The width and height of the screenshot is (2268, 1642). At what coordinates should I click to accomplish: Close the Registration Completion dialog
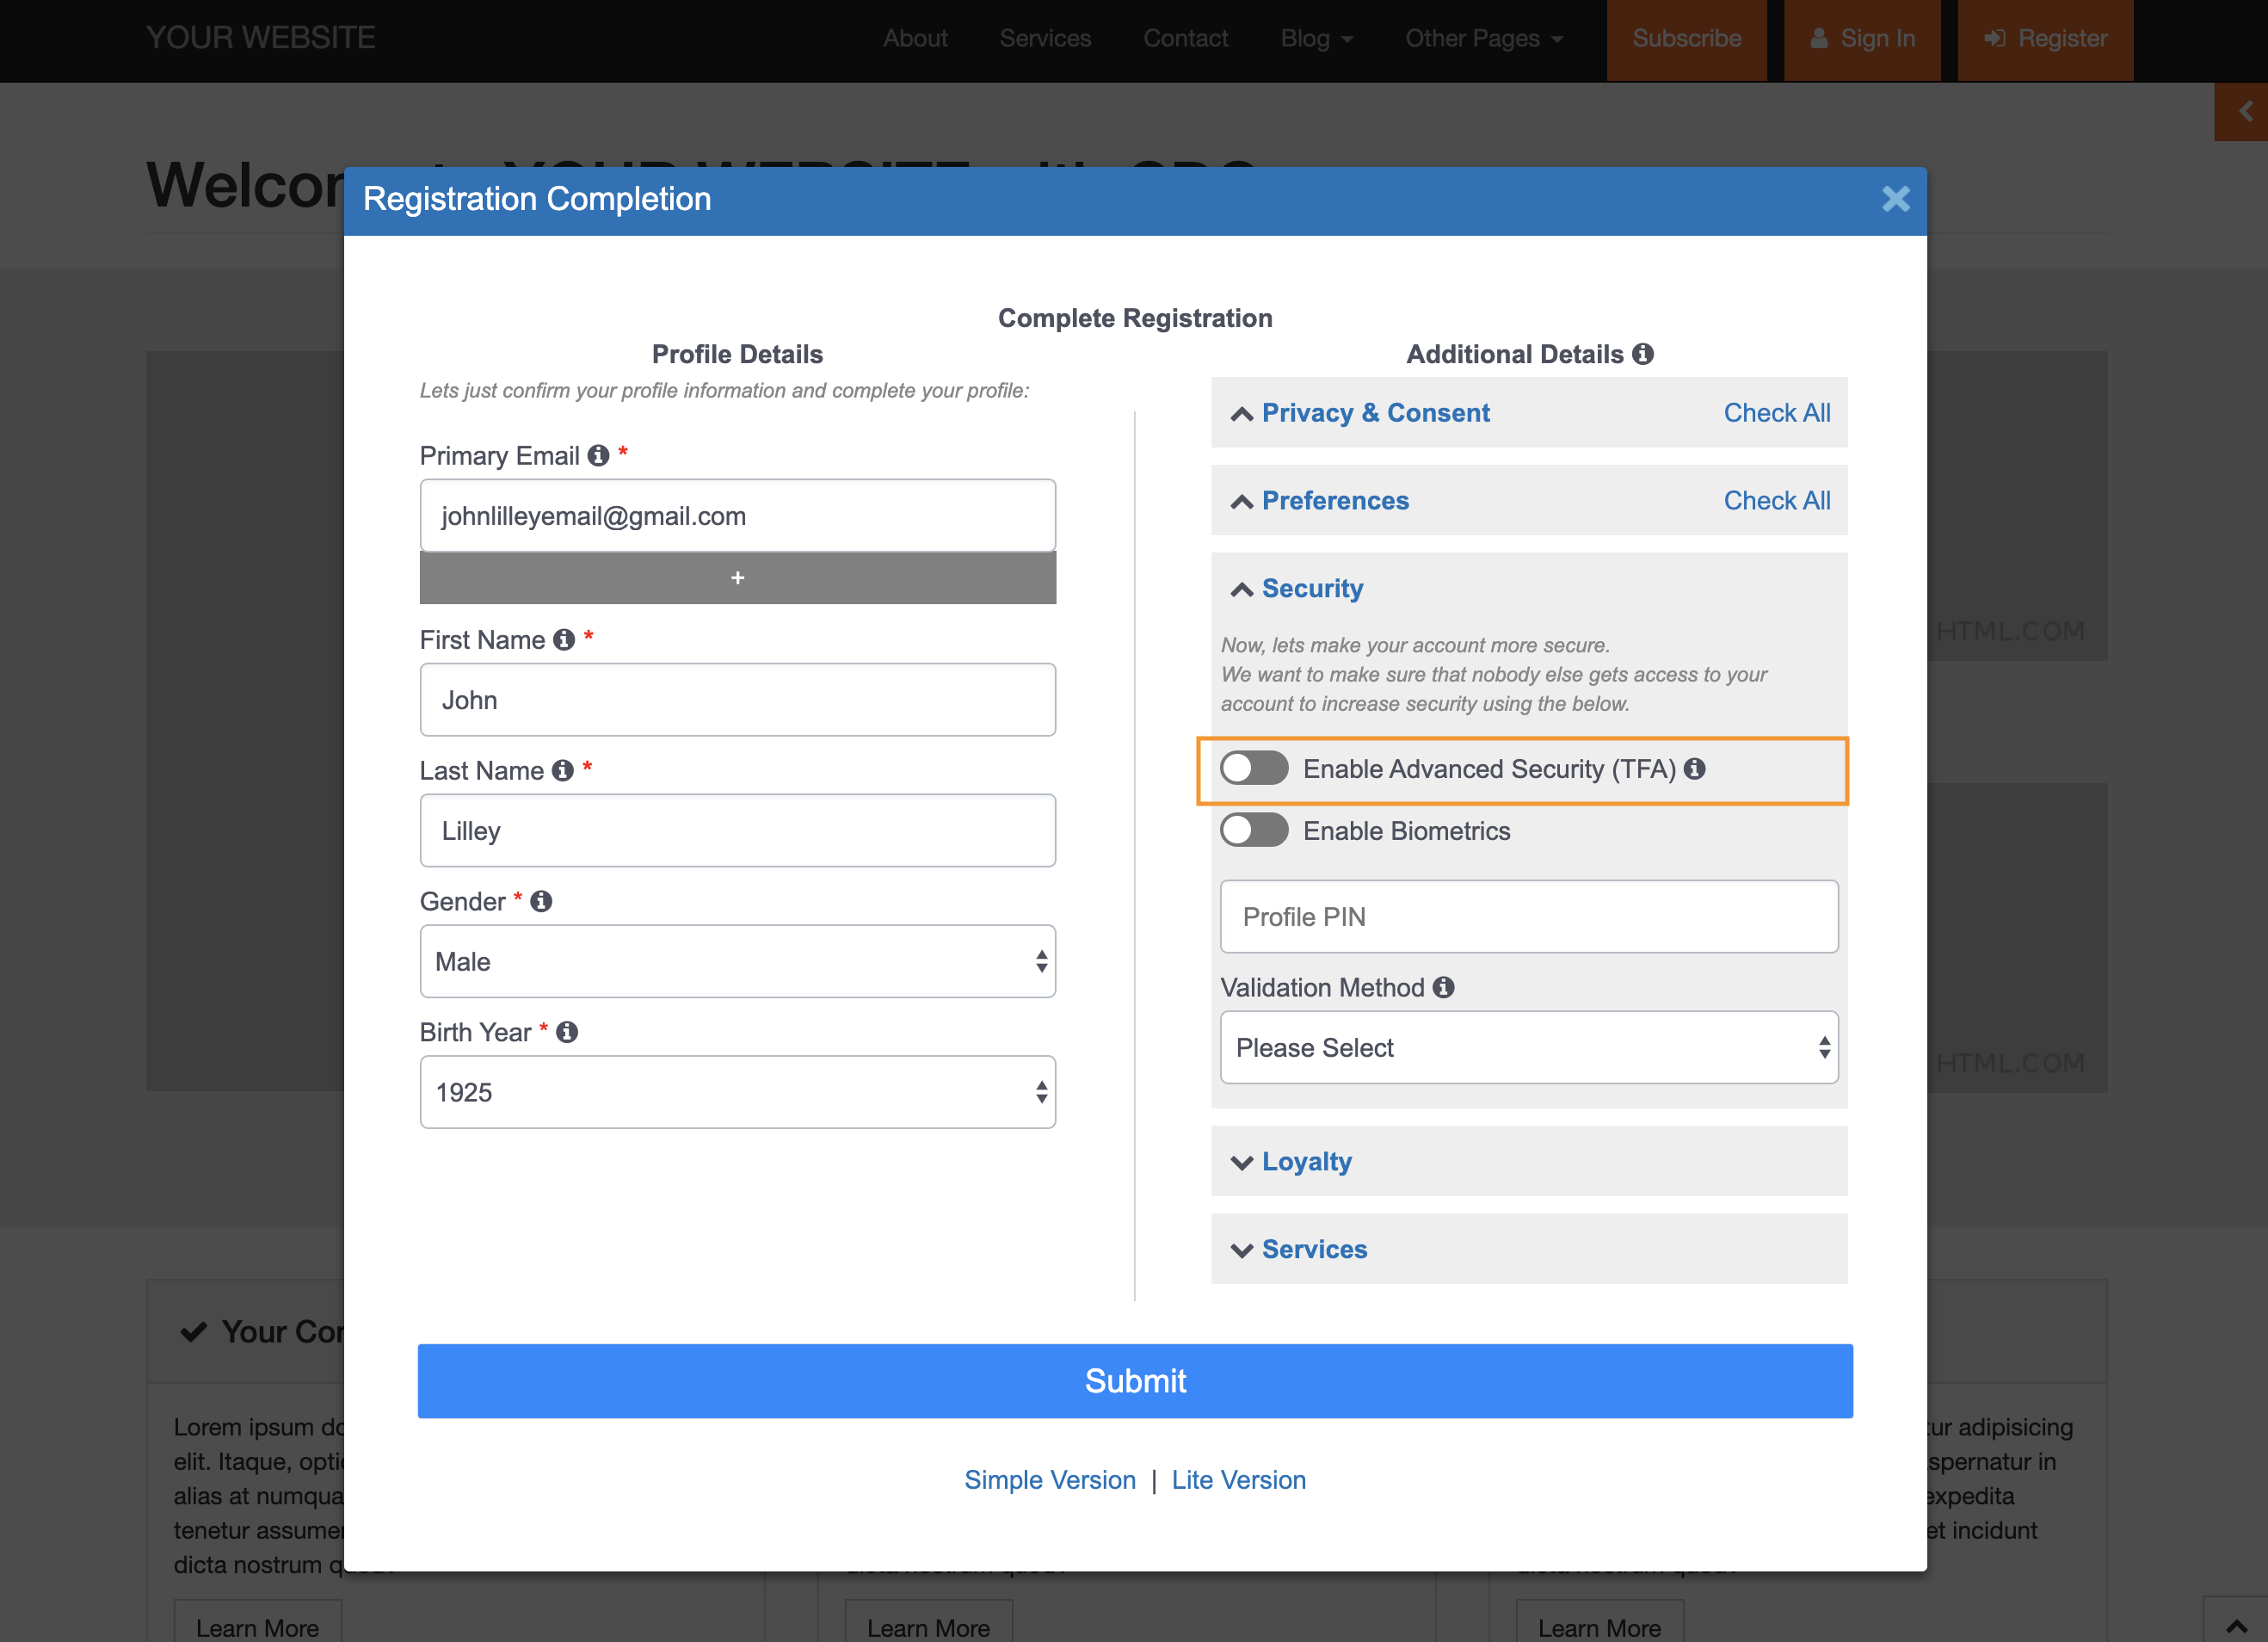[1895, 199]
